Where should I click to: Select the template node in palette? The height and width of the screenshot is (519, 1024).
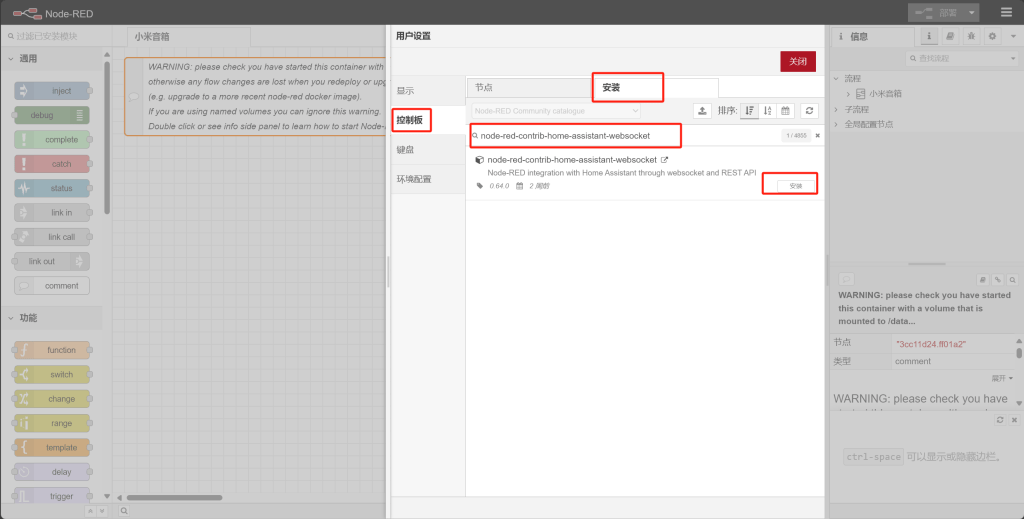pos(52,448)
